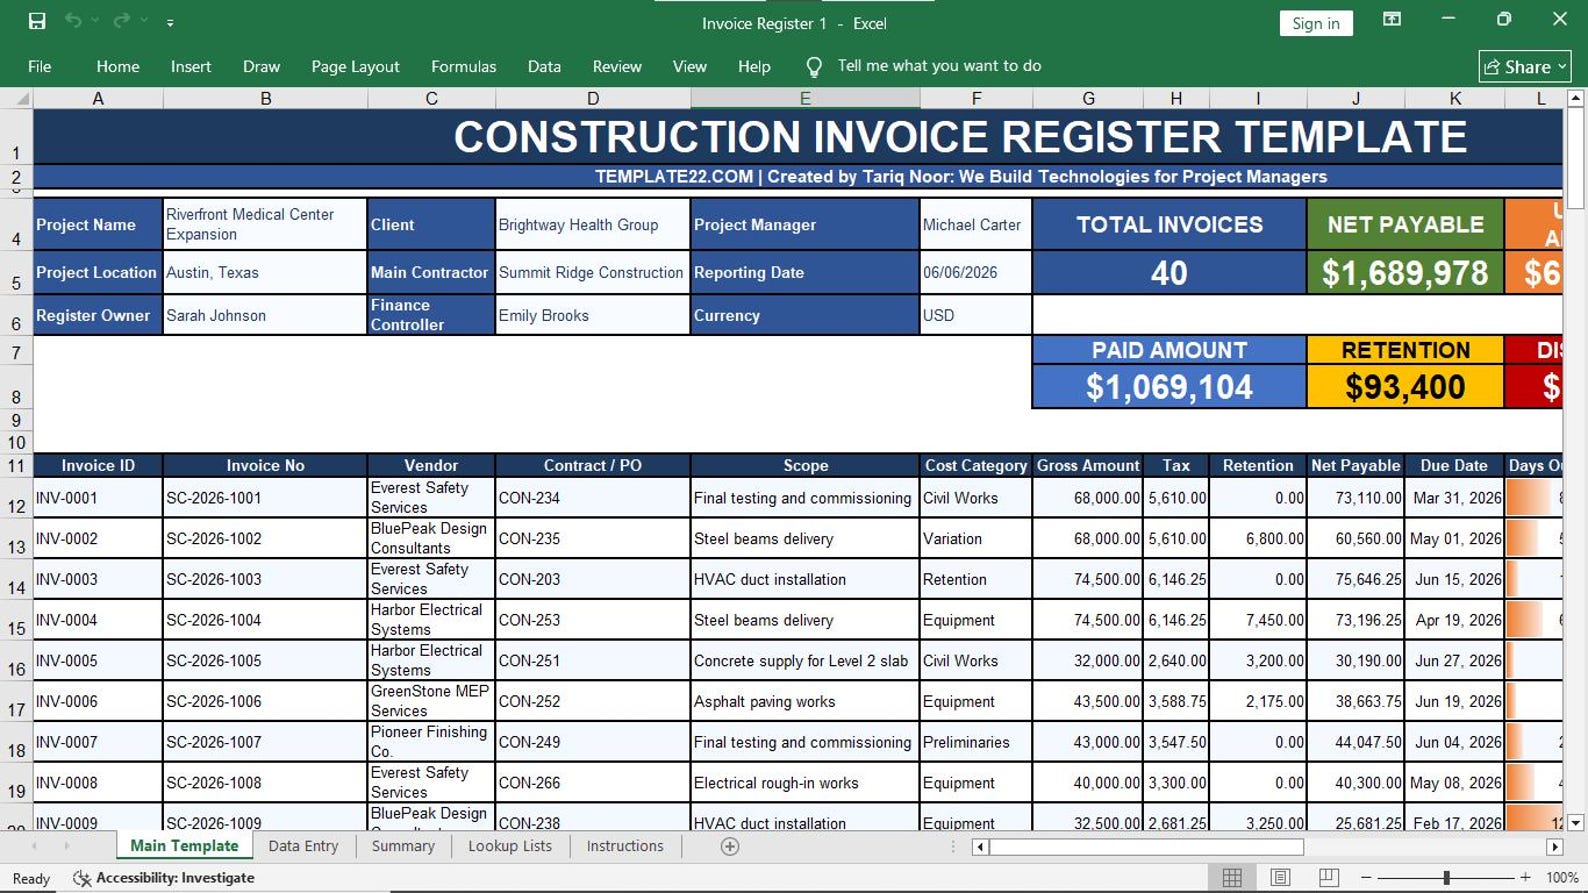Select the Main Template sheet tab
1588x893 pixels.
(x=185, y=846)
